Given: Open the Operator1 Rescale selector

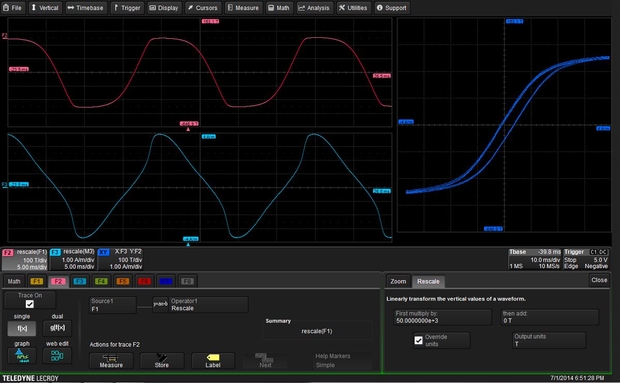Looking at the screenshot, I should [x=208, y=305].
